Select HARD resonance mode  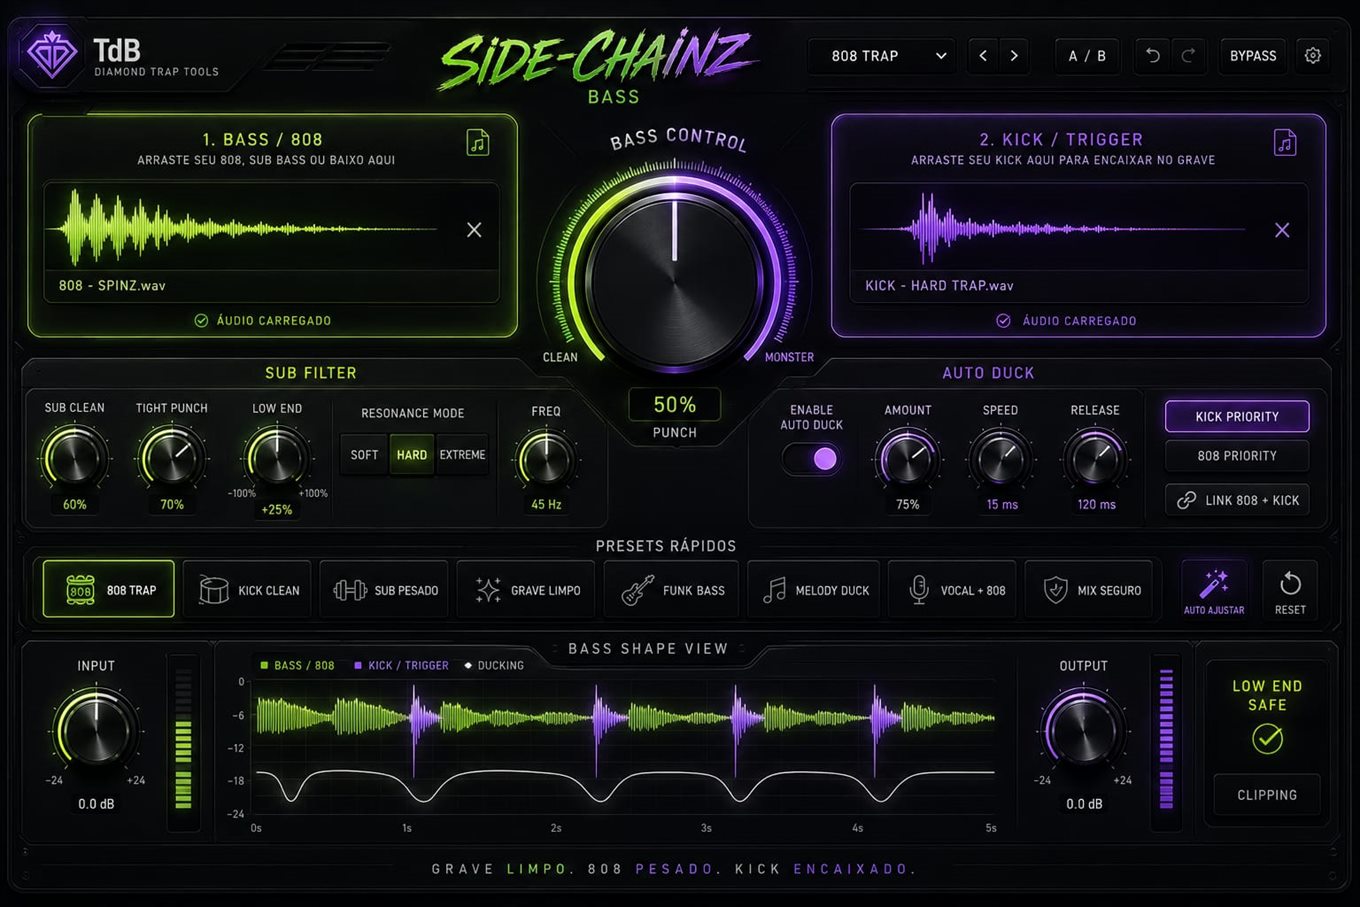click(411, 455)
